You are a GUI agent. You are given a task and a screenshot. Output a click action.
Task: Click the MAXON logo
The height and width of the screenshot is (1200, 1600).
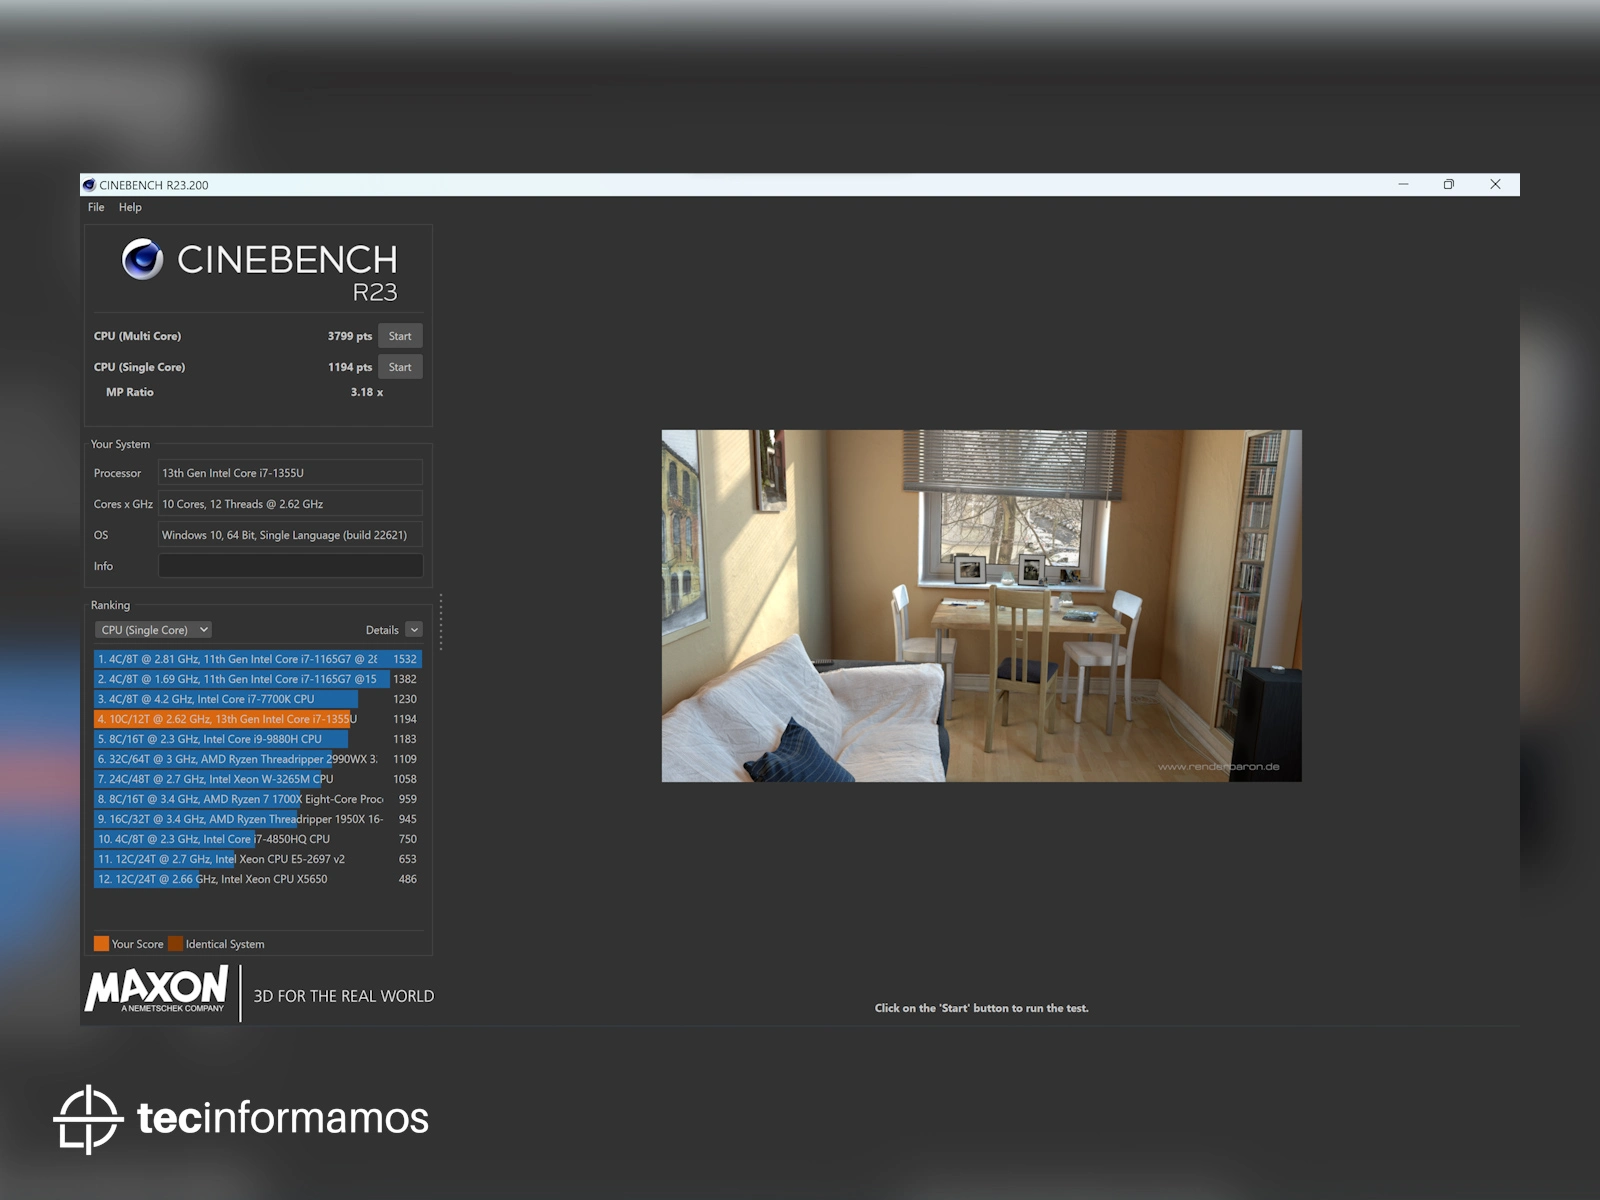[x=157, y=990]
